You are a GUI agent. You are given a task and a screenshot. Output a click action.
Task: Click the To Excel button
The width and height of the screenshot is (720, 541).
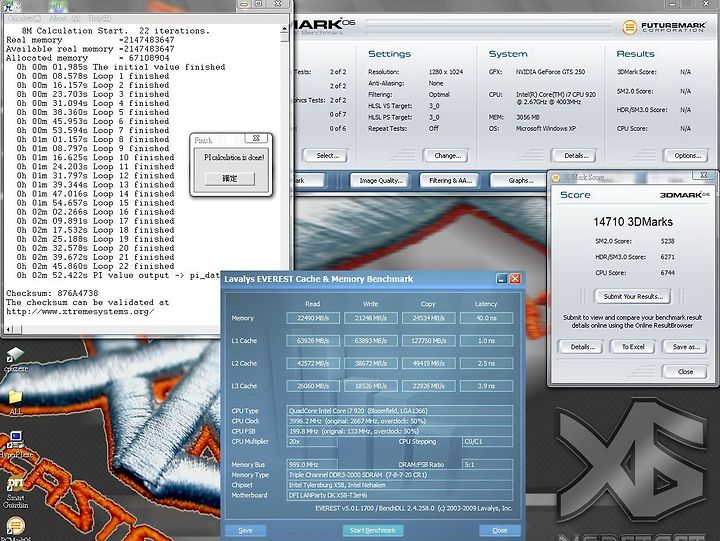[633, 347]
